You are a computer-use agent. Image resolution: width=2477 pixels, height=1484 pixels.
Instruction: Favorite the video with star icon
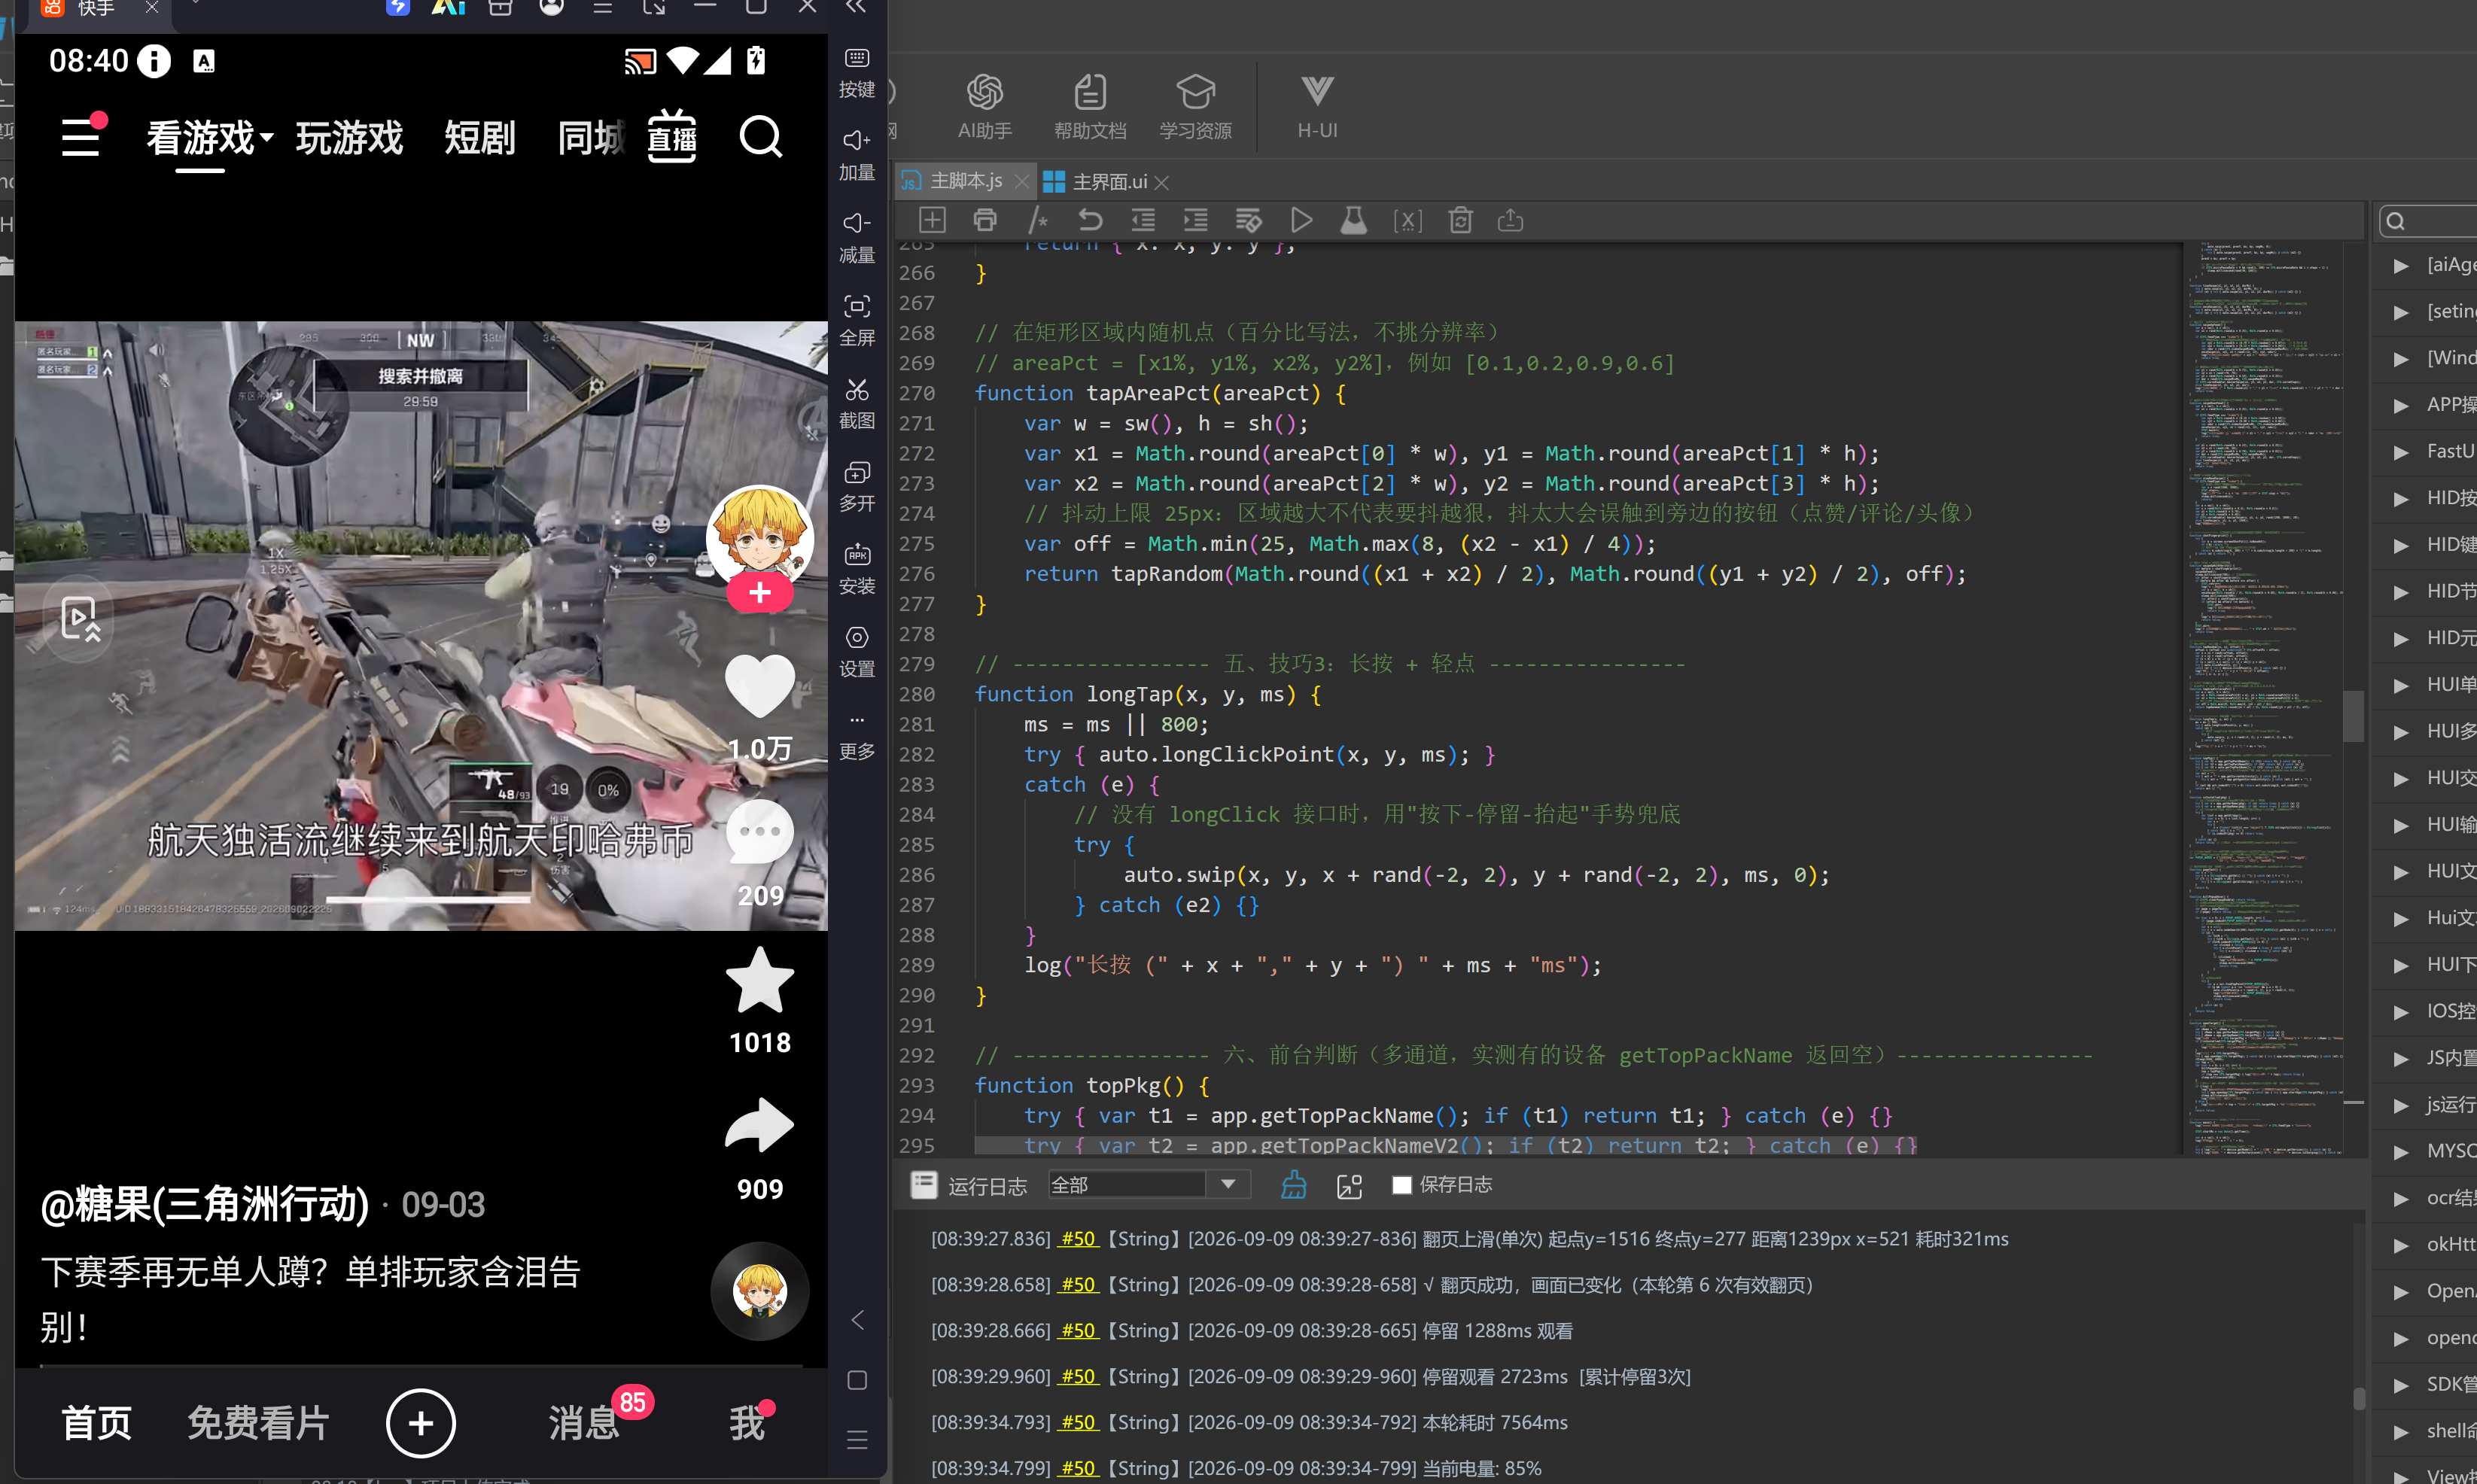pos(760,981)
